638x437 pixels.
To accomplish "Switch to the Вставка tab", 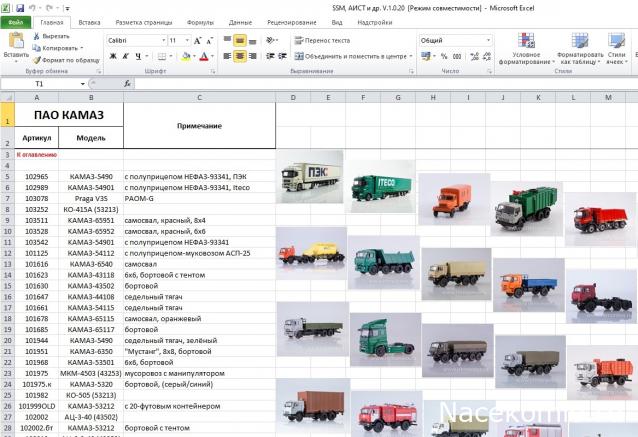I will pyautogui.click(x=89, y=22).
